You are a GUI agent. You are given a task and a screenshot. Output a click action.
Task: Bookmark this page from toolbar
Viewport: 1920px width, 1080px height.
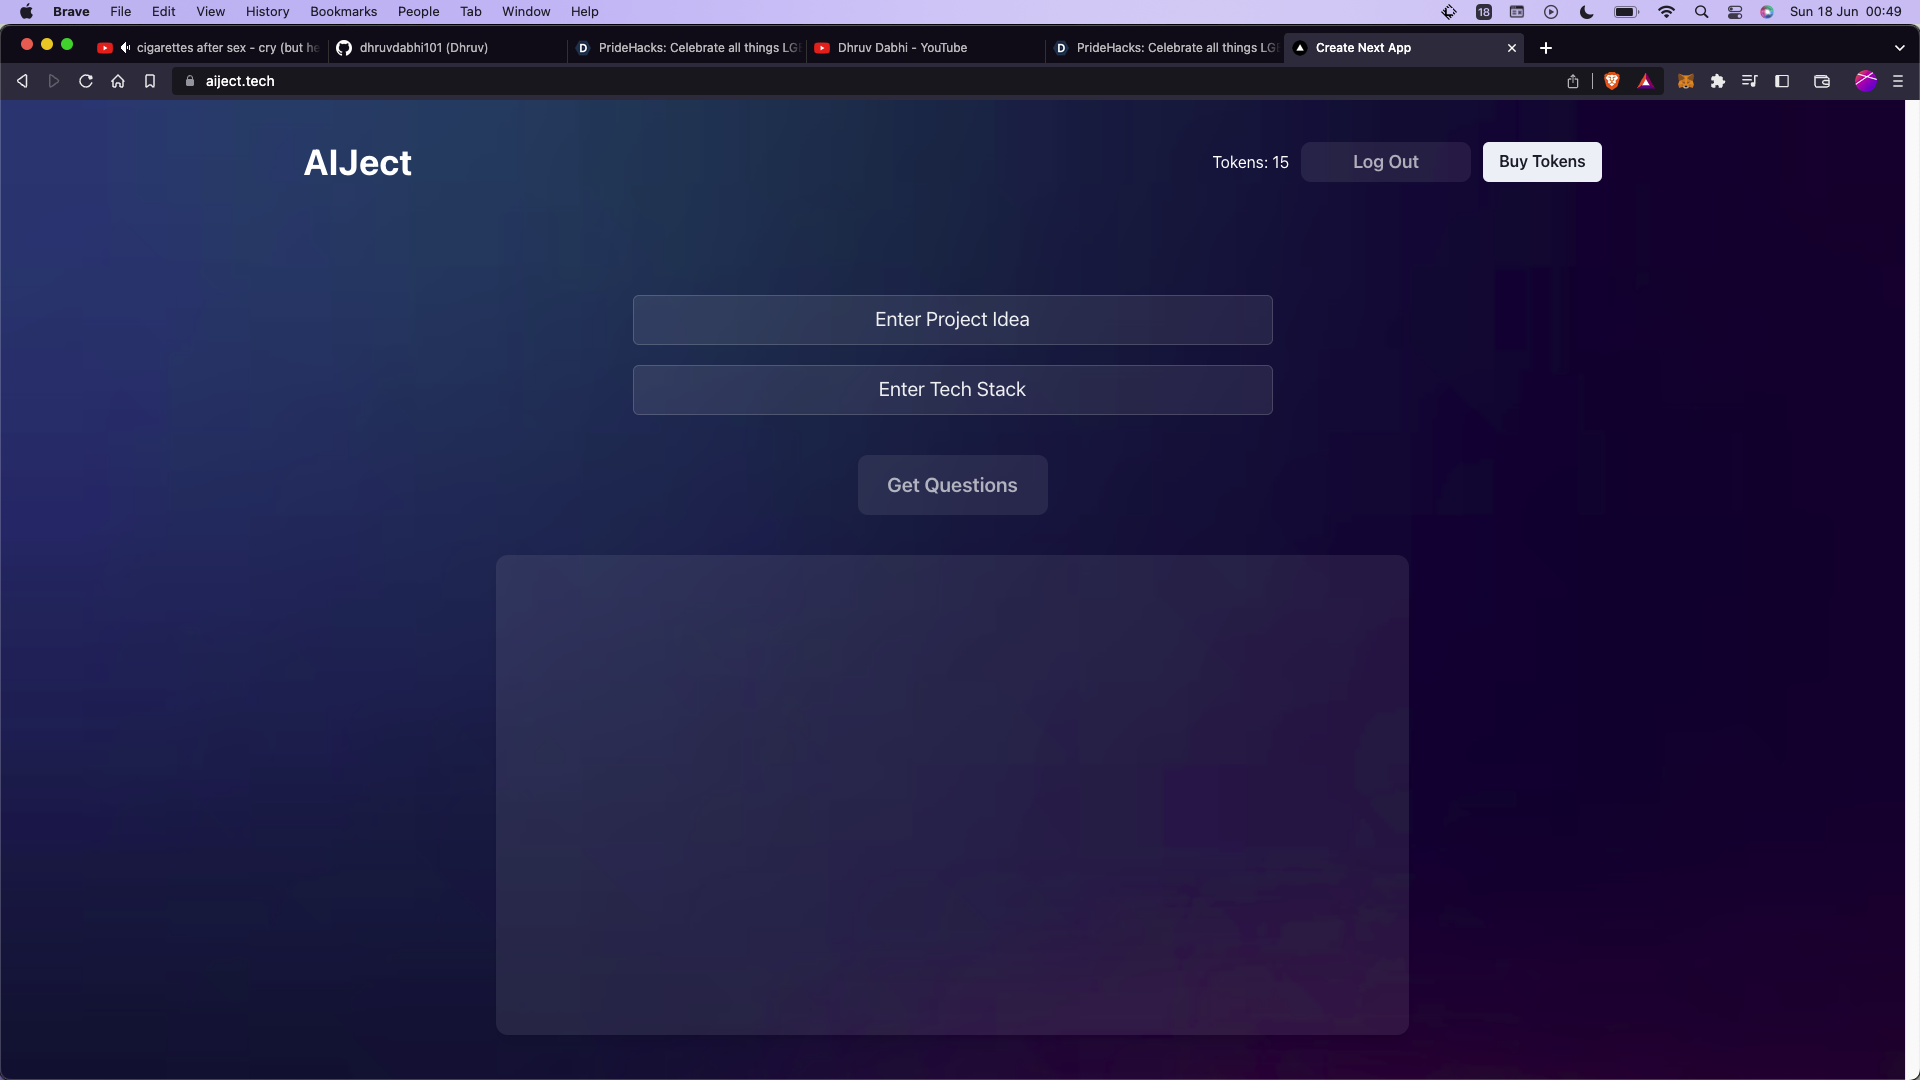pyautogui.click(x=150, y=81)
